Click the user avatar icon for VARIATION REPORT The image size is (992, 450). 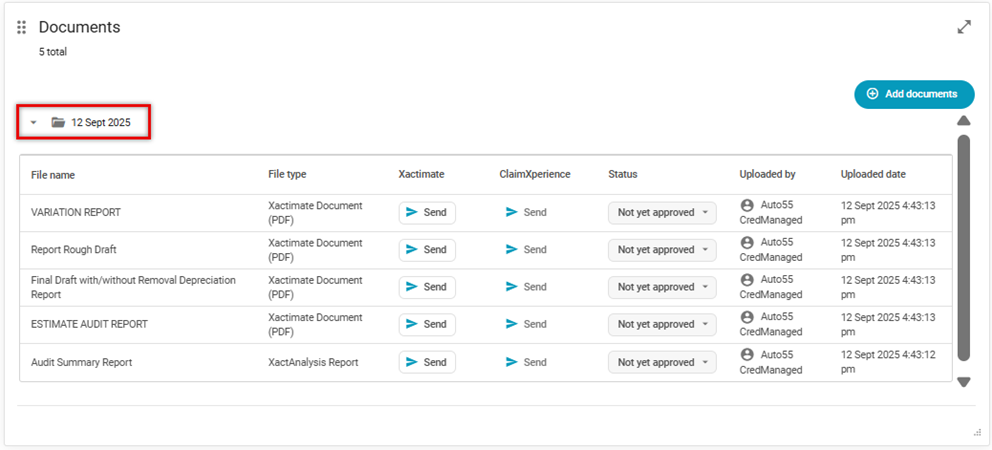tap(747, 205)
